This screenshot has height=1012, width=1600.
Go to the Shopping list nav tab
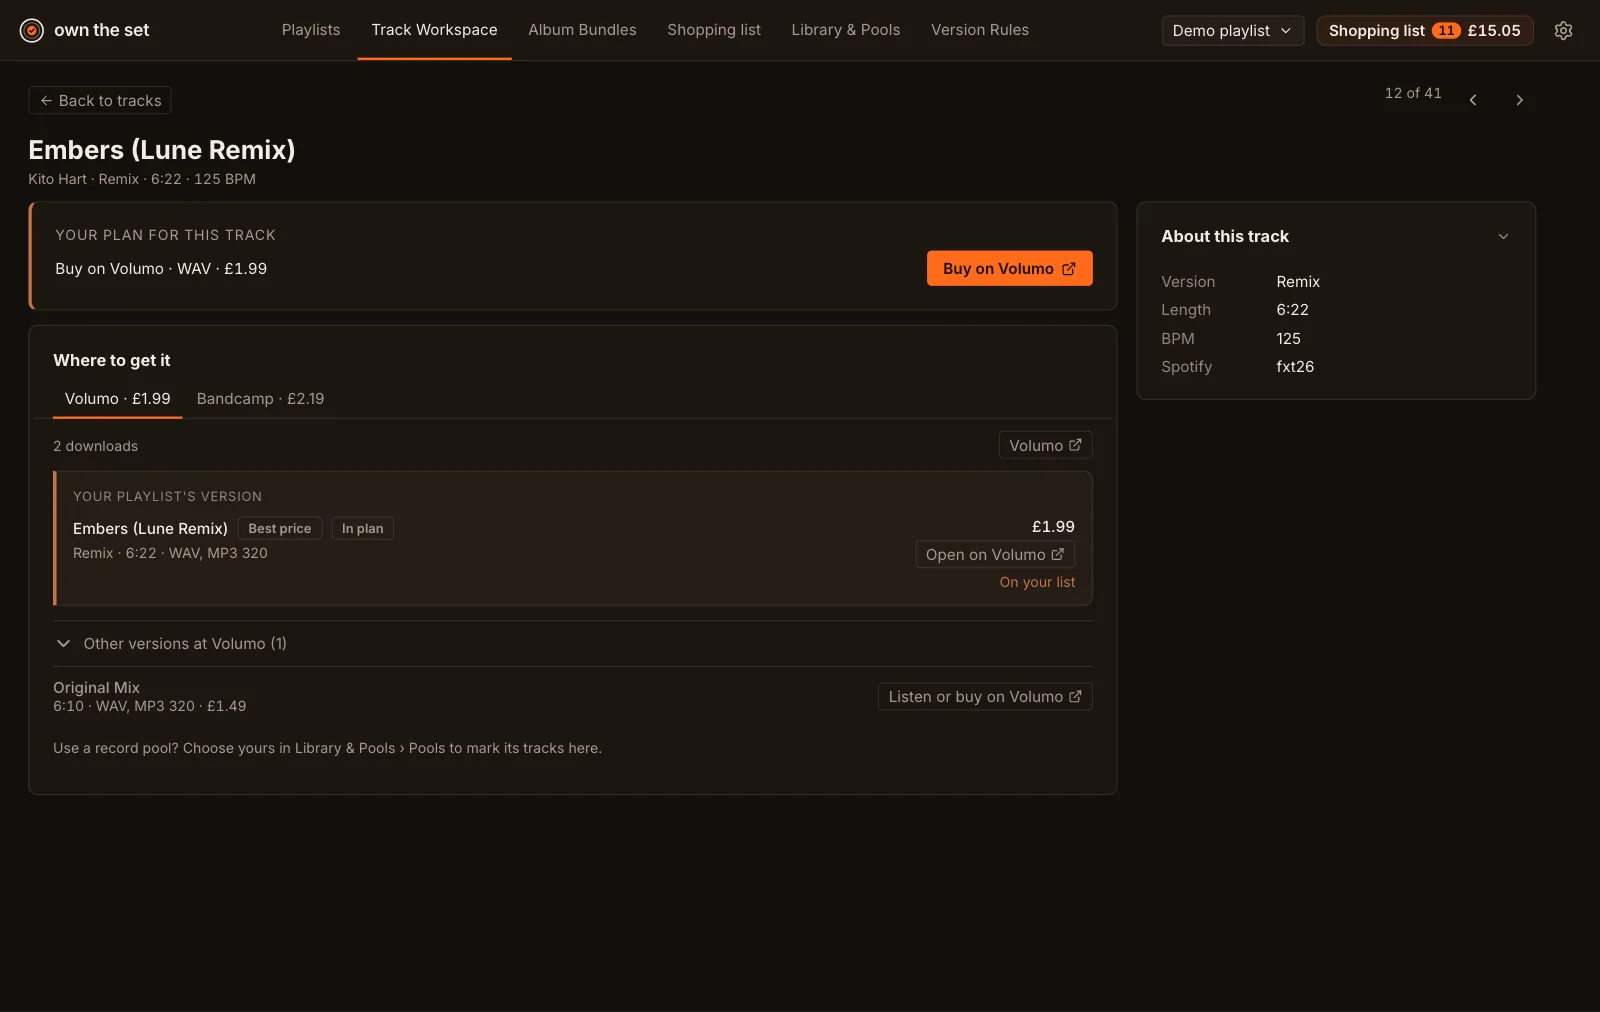coord(714,30)
